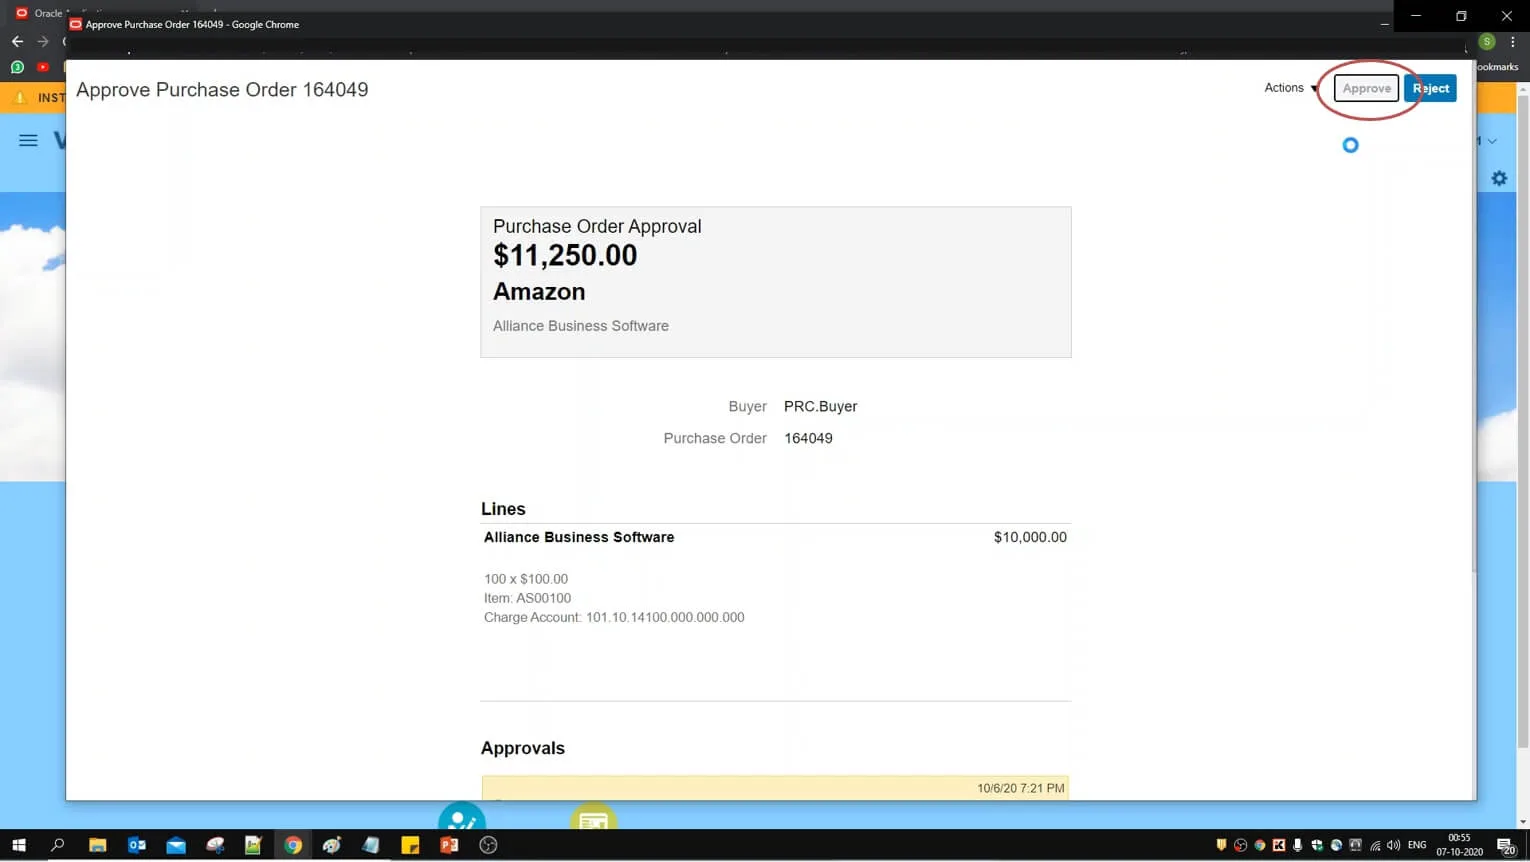Click the Alliance Business Software line item
This screenshot has height=862, width=1530.
pos(579,537)
